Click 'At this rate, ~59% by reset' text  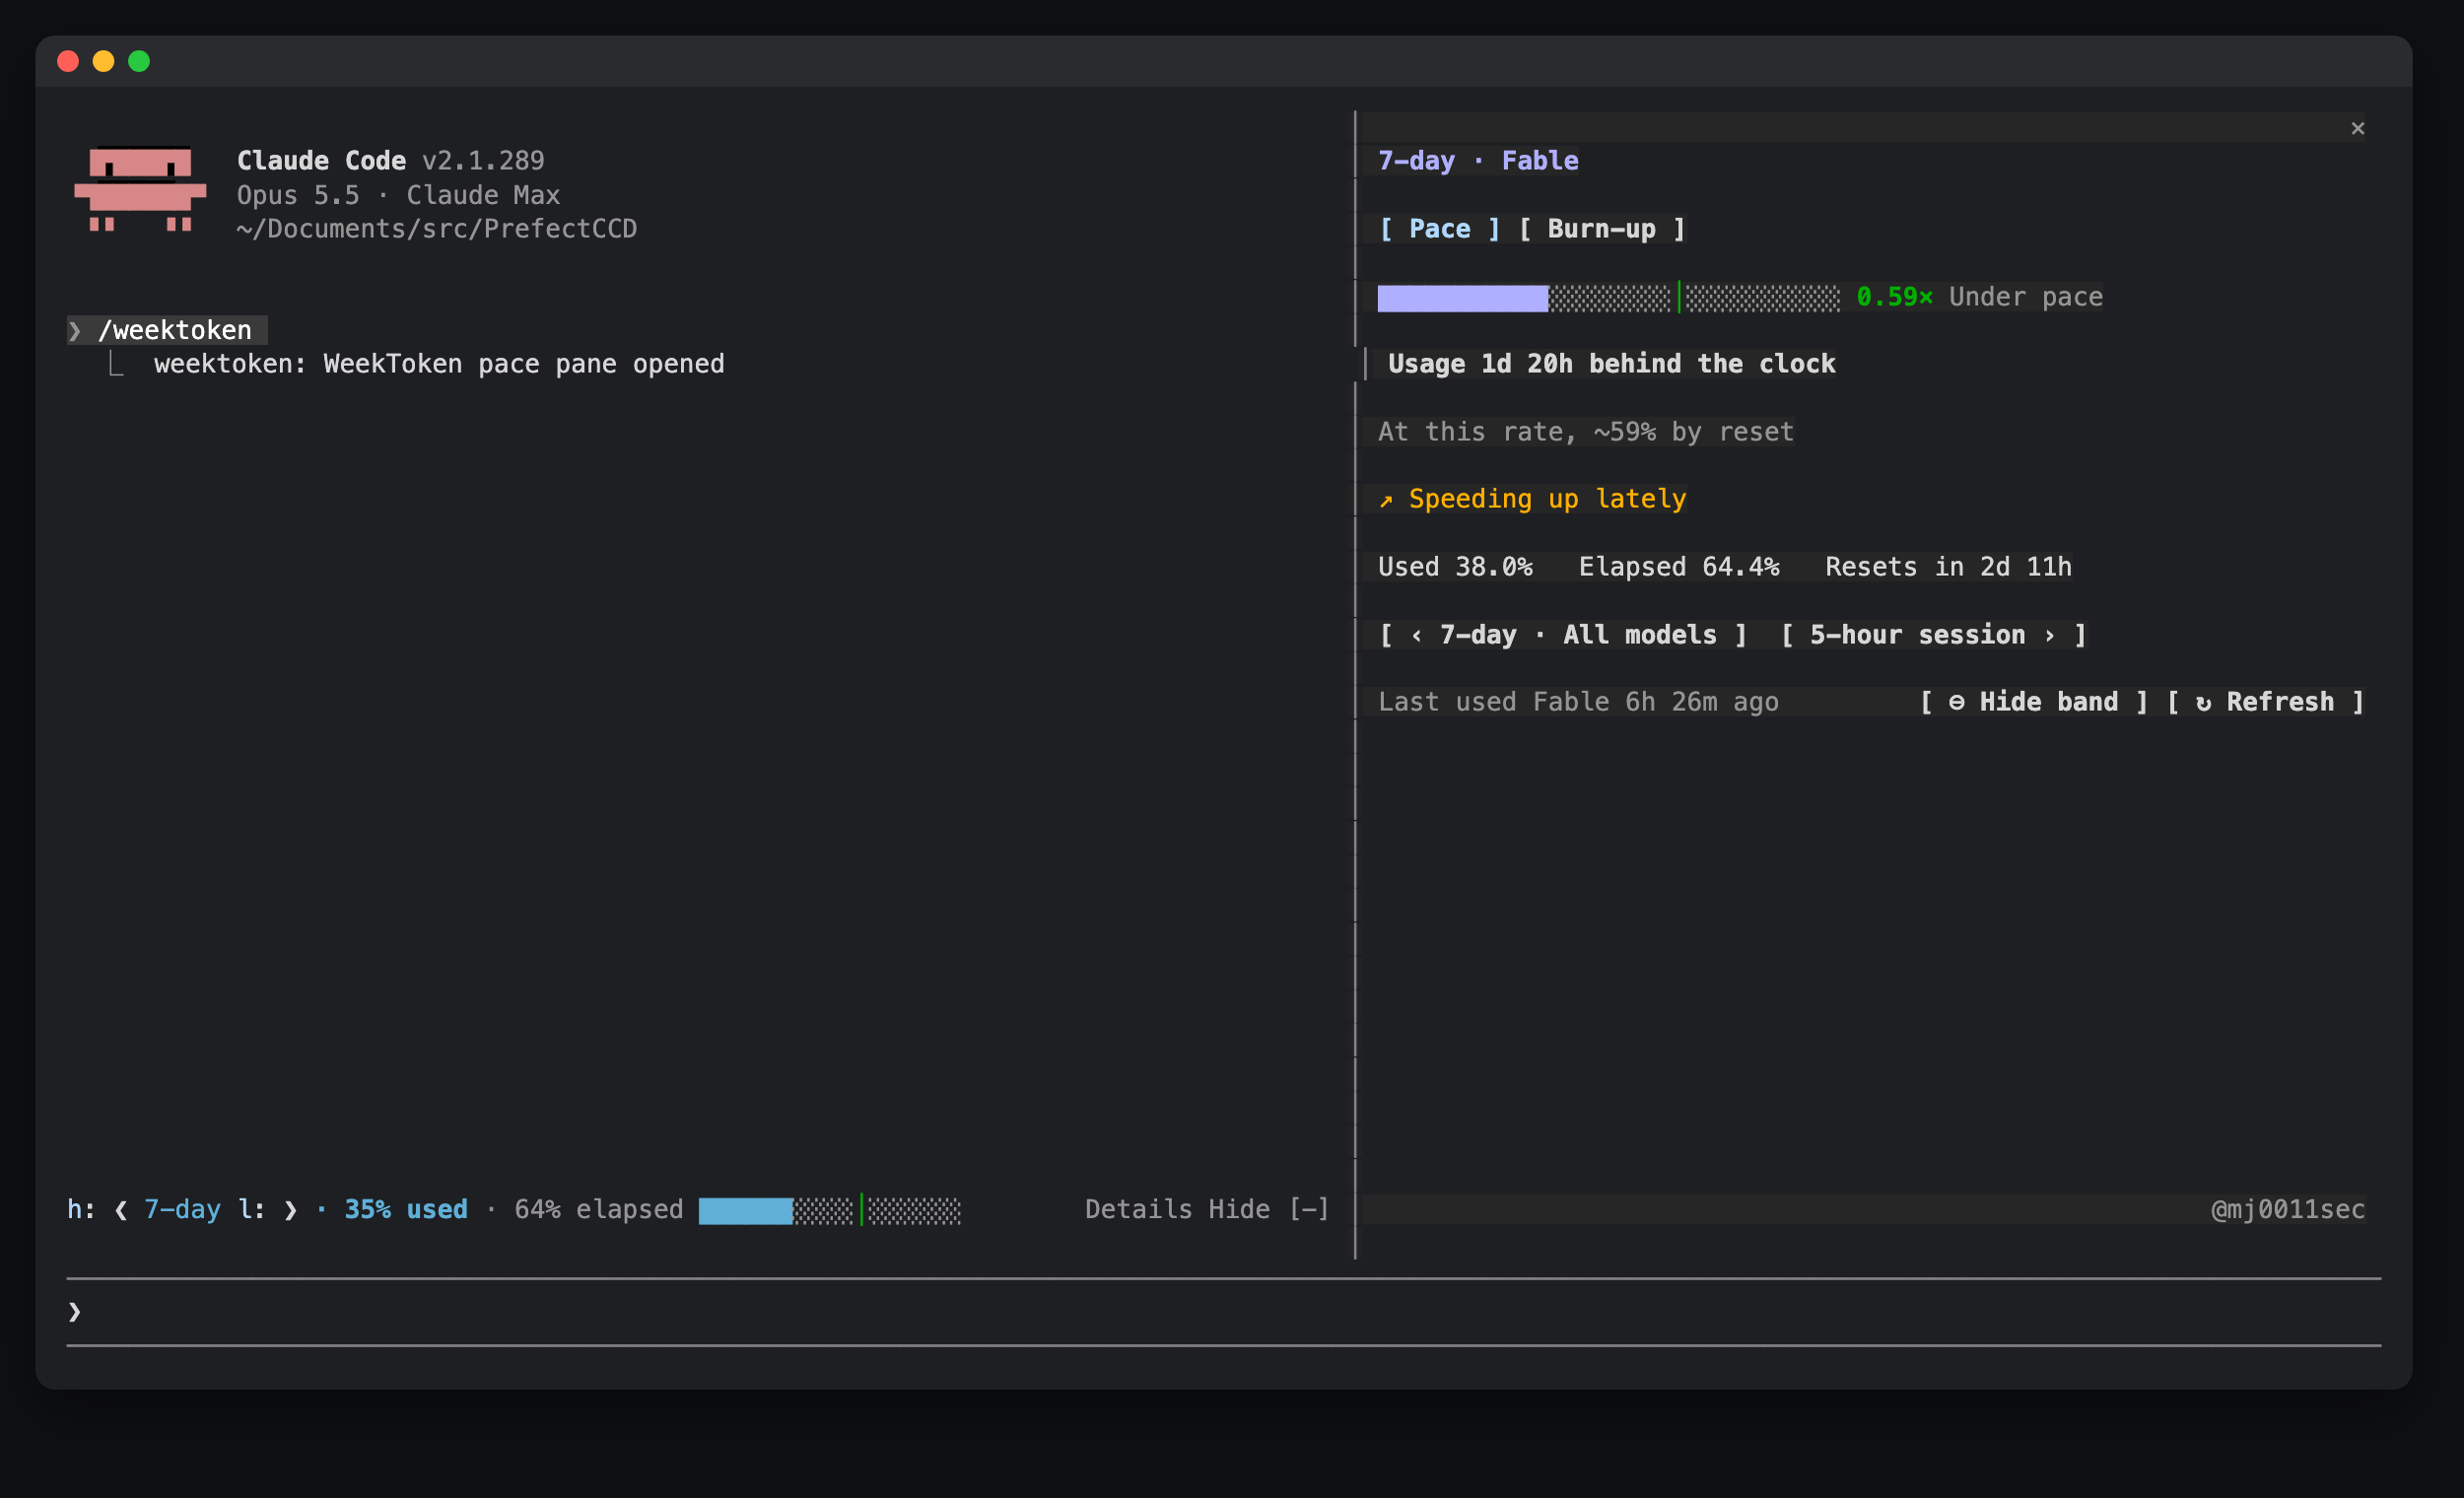pyautogui.click(x=1586, y=432)
